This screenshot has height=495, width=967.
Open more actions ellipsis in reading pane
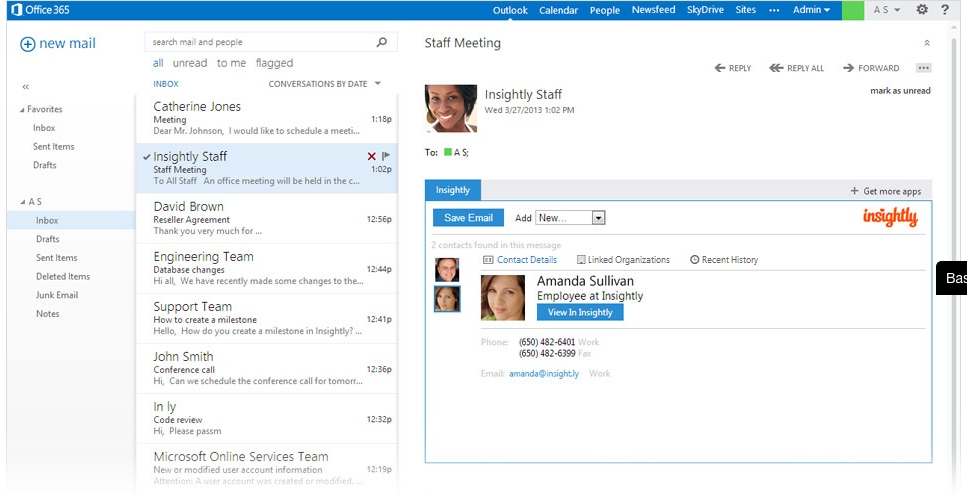pyautogui.click(x=923, y=68)
